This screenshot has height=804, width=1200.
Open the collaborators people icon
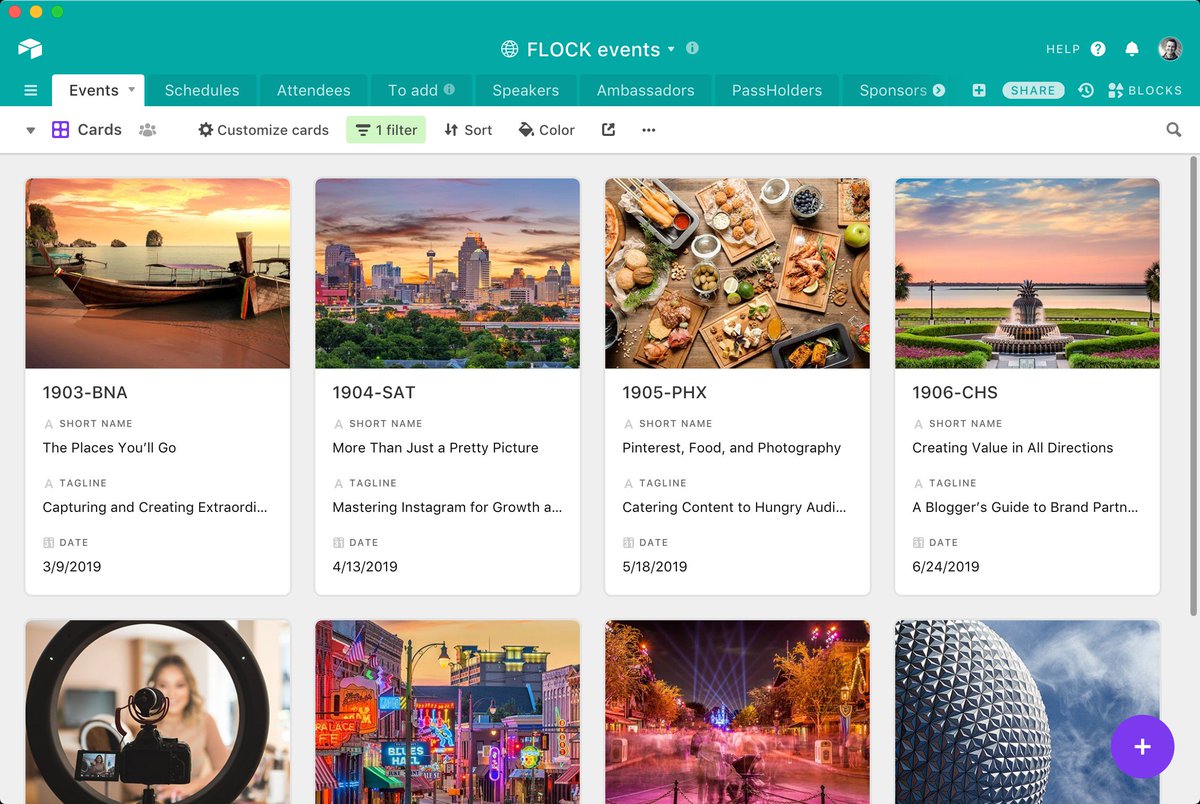148,130
